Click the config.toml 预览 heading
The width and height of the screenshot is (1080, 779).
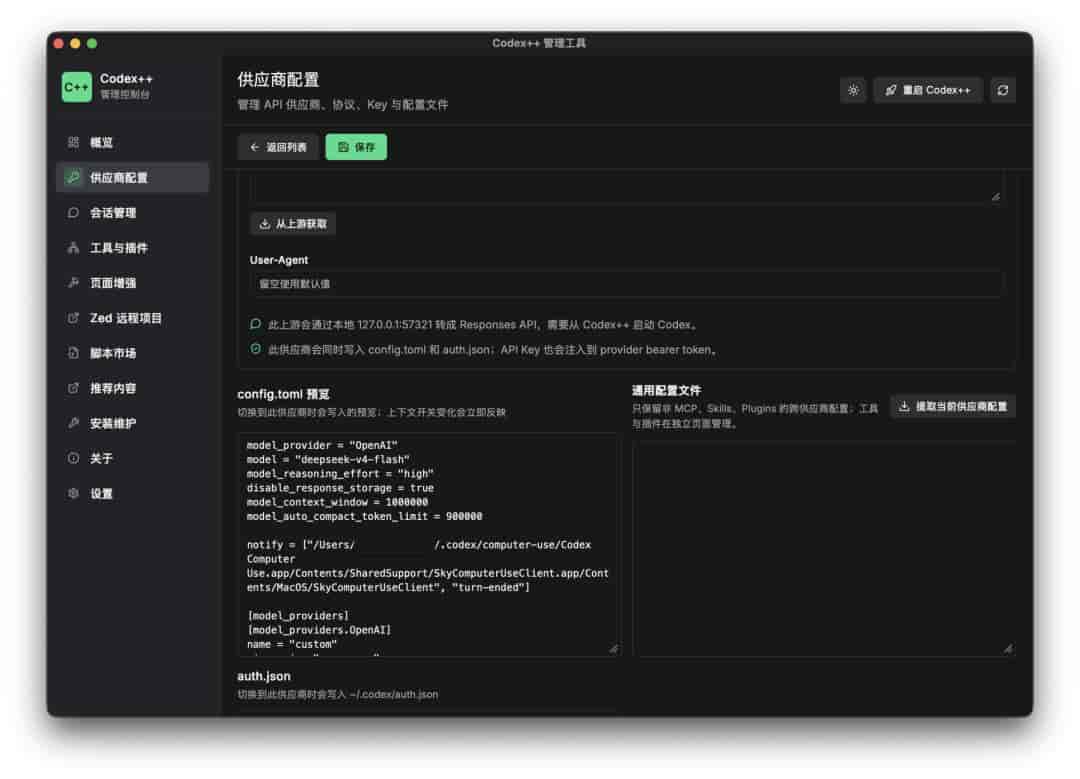click(x=283, y=394)
